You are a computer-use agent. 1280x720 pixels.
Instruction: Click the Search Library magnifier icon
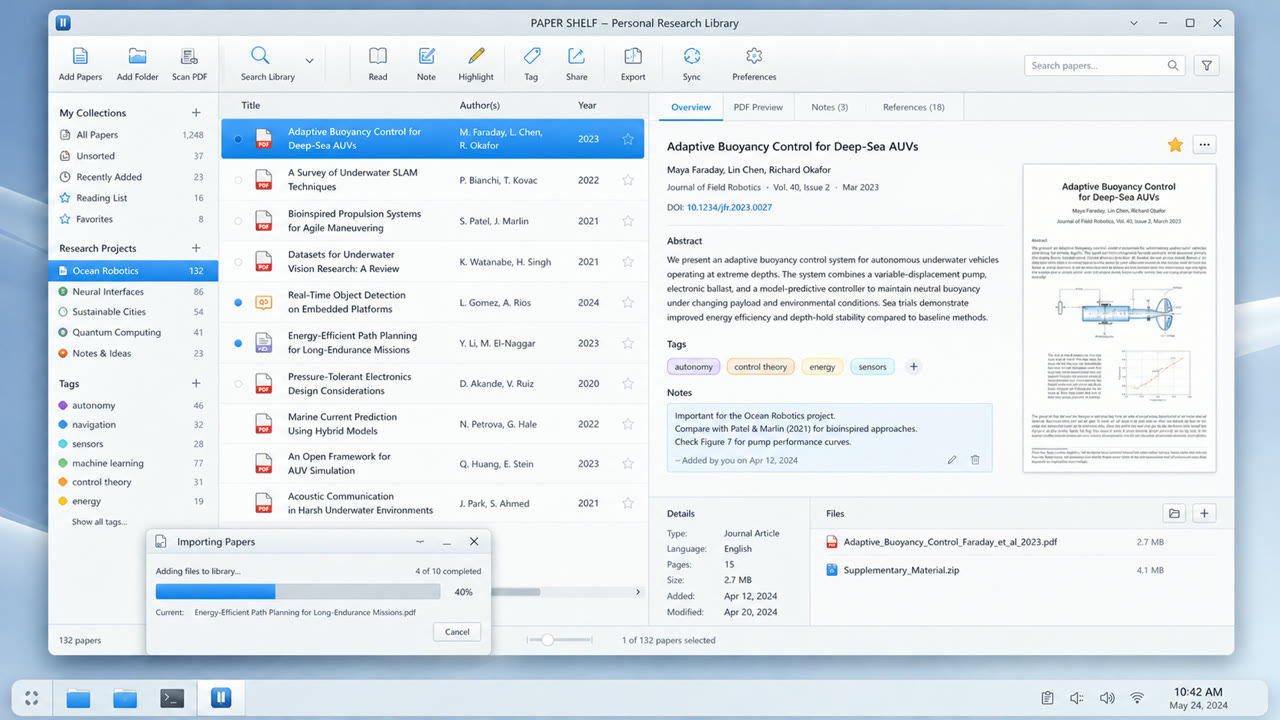pos(260,55)
